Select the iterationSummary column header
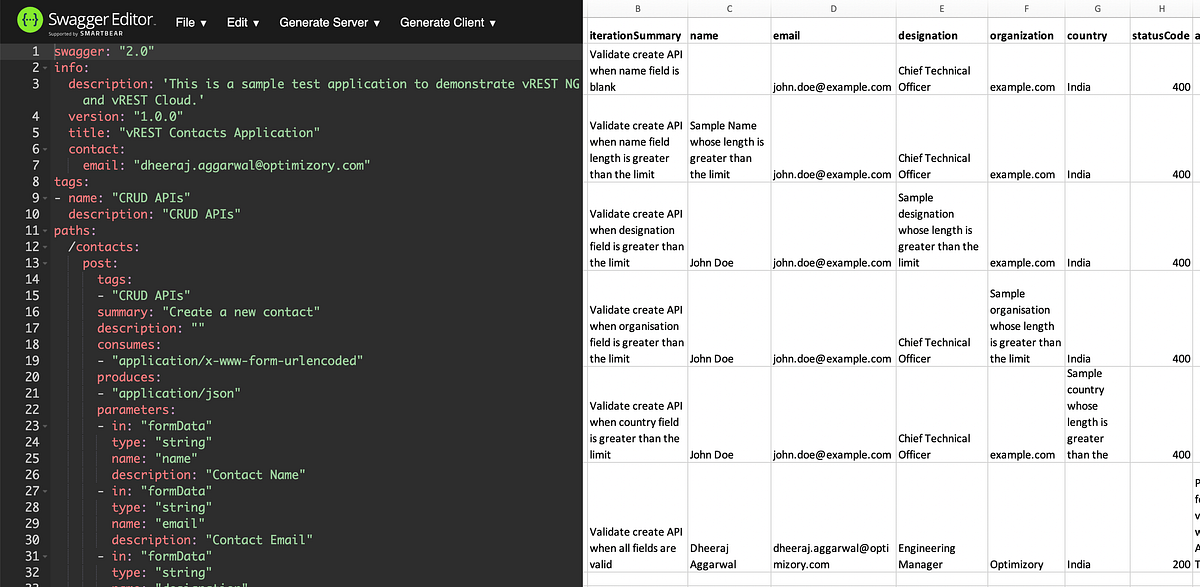Screen dimensions: 1200x587 (636, 35)
